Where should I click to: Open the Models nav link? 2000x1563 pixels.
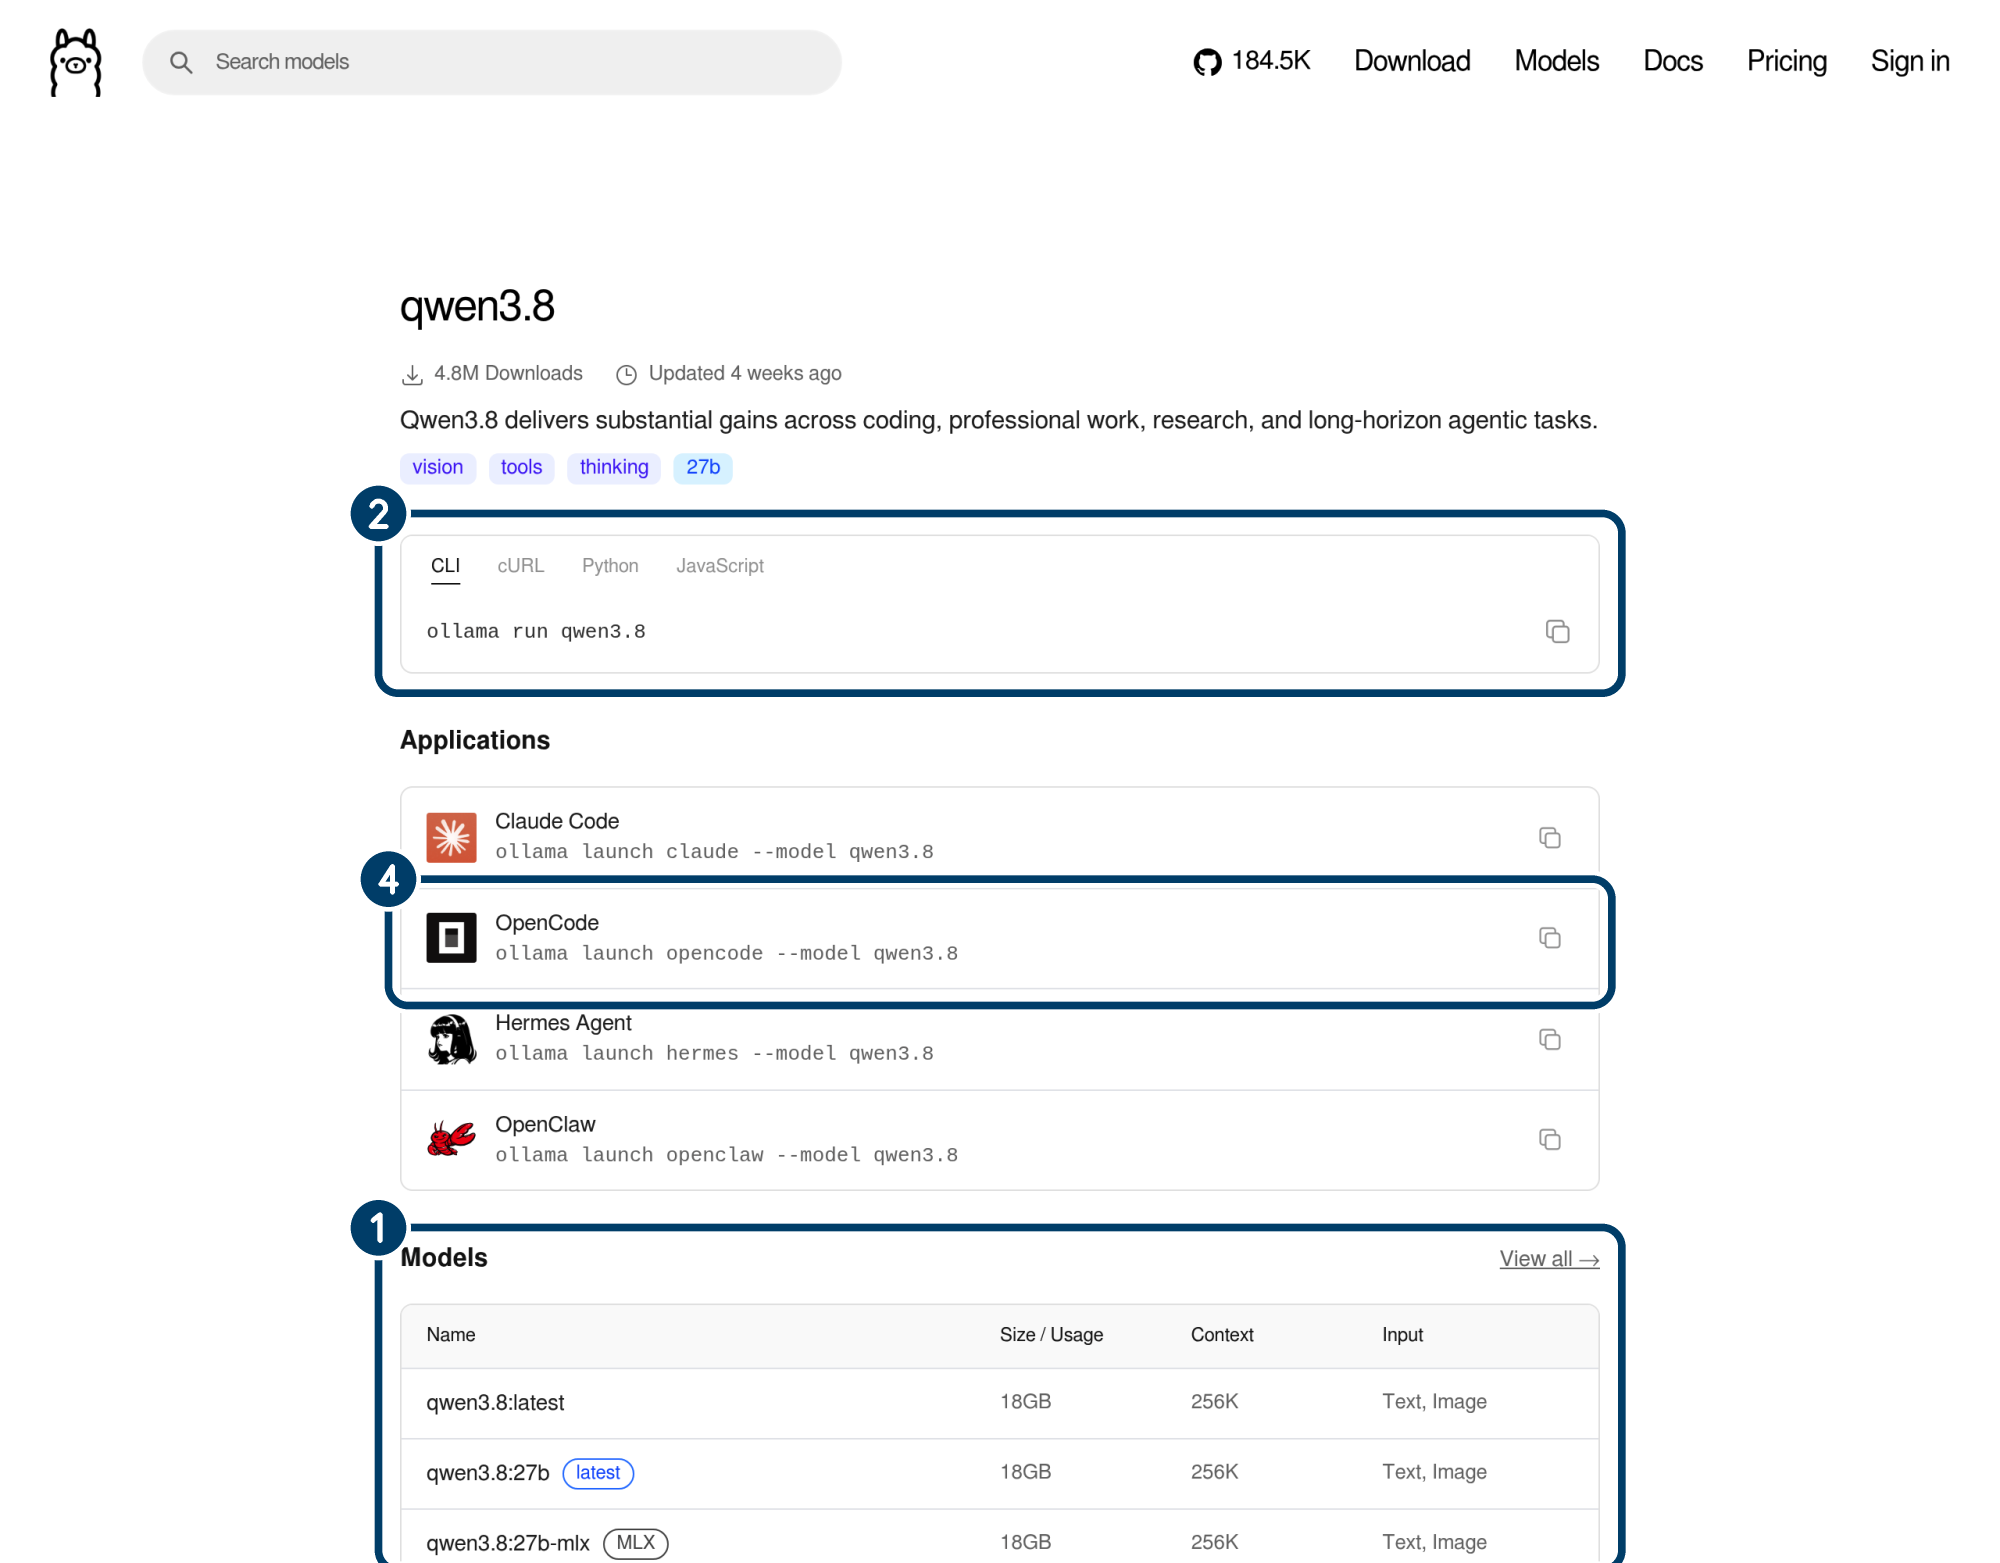(x=1557, y=61)
